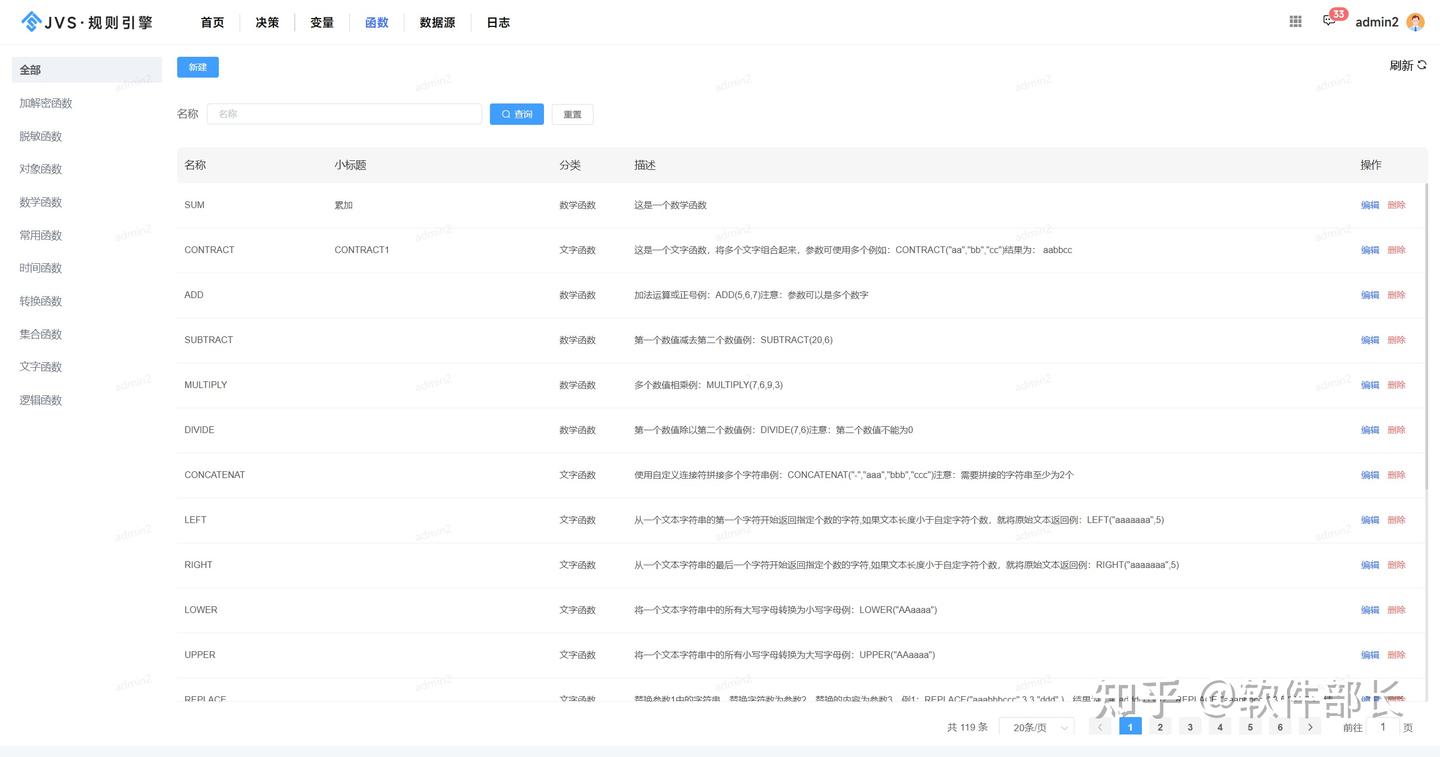Click the 新建 button to create function
1440x757 pixels.
pos(197,66)
